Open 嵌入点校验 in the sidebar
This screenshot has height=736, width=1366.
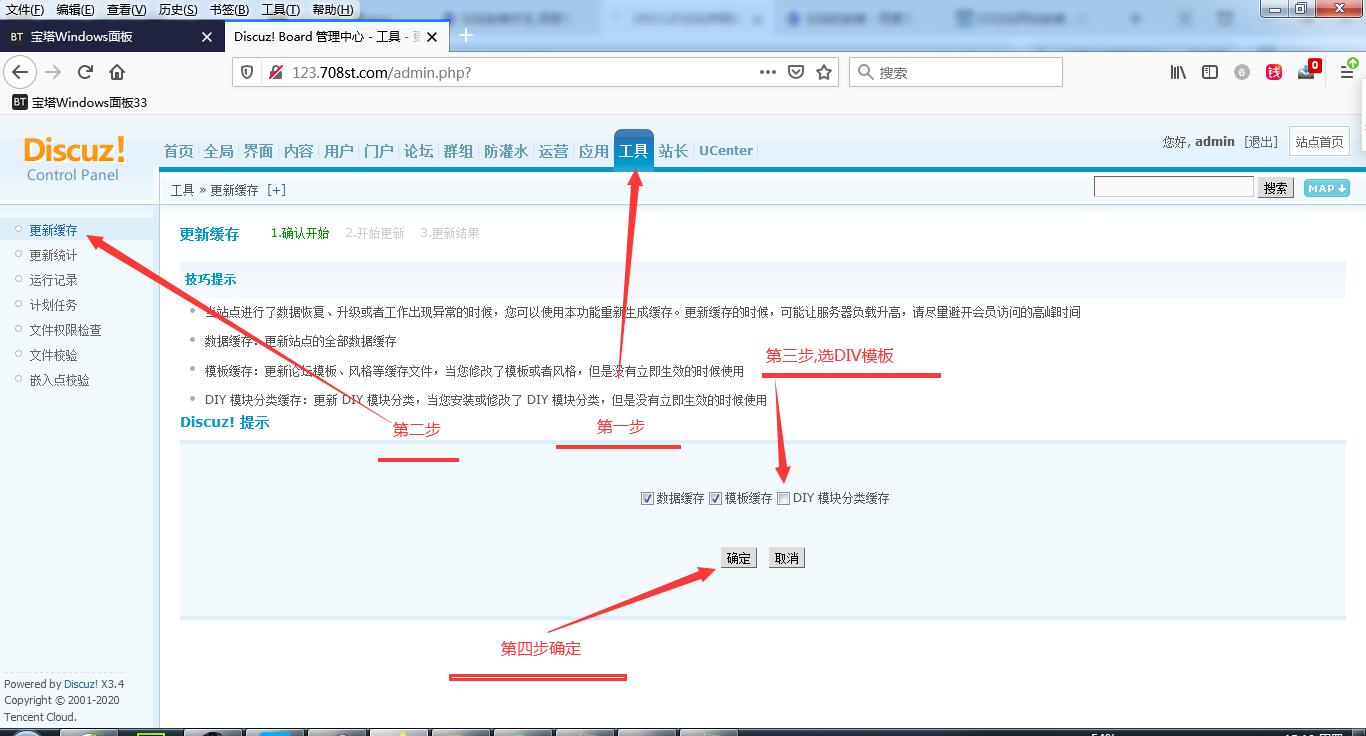[x=59, y=380]
